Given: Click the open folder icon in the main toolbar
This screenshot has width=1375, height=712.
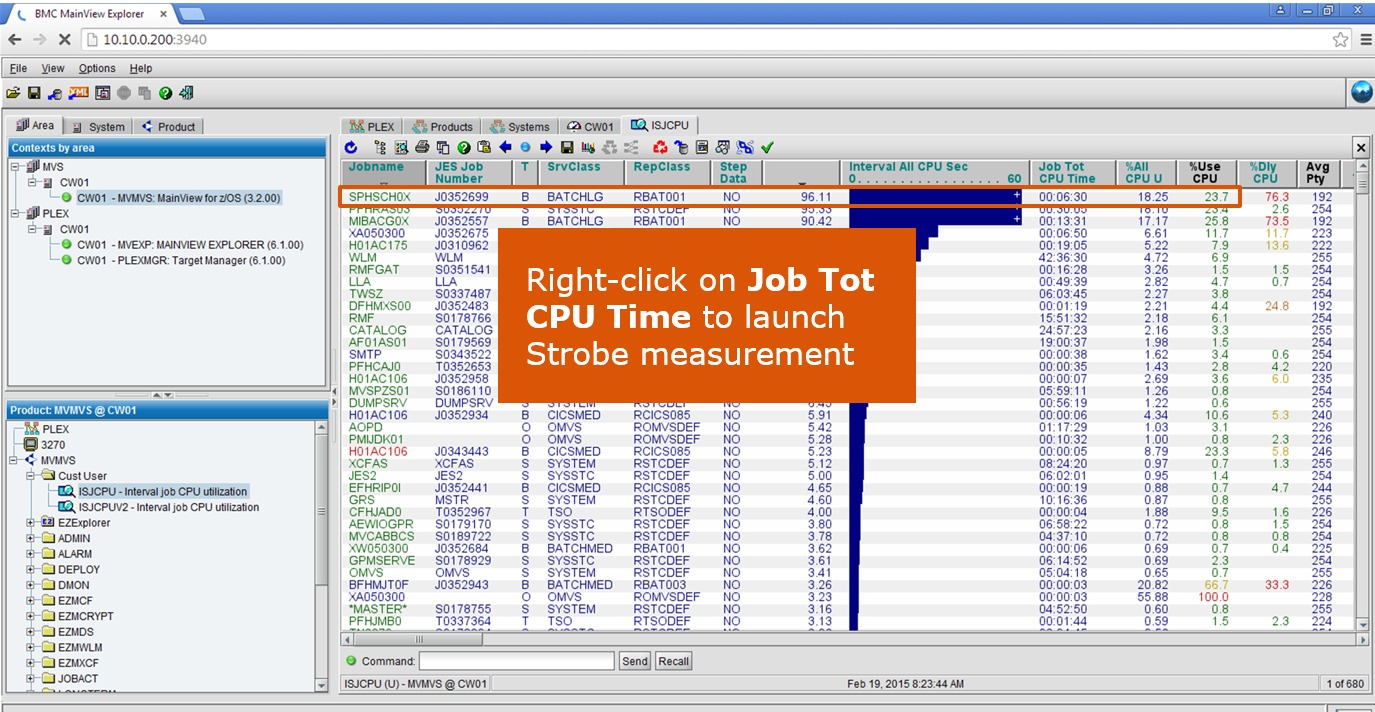Looking at the screenshot, I should click(13, 94).
